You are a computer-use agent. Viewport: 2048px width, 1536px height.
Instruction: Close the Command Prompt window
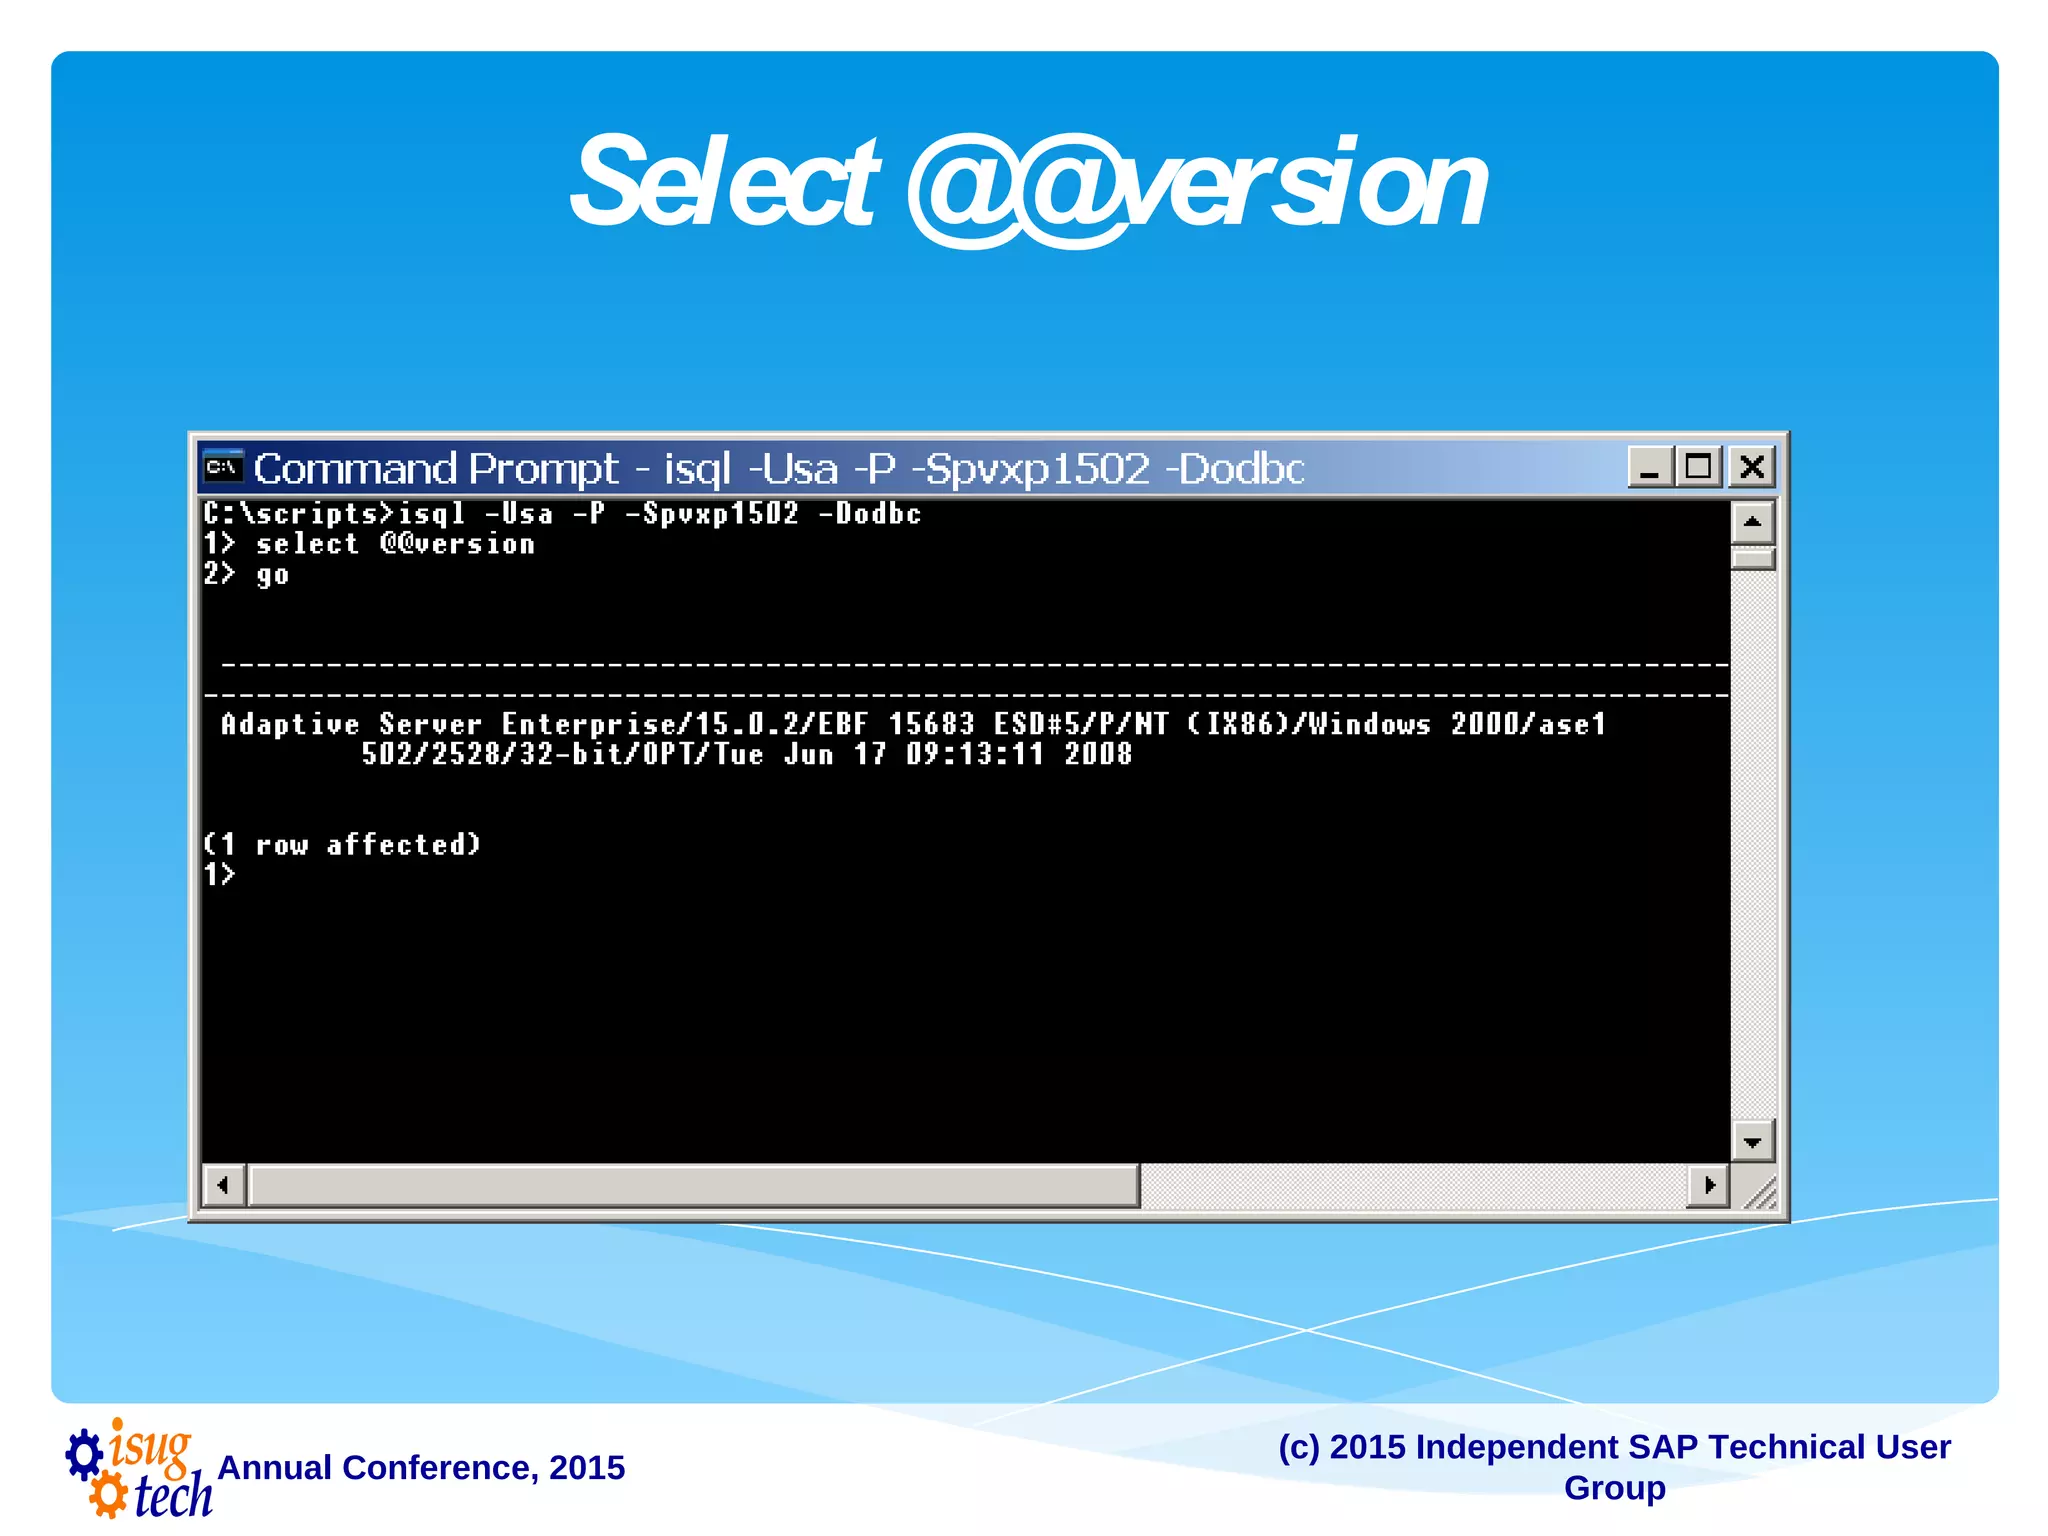pos(1752,467)
